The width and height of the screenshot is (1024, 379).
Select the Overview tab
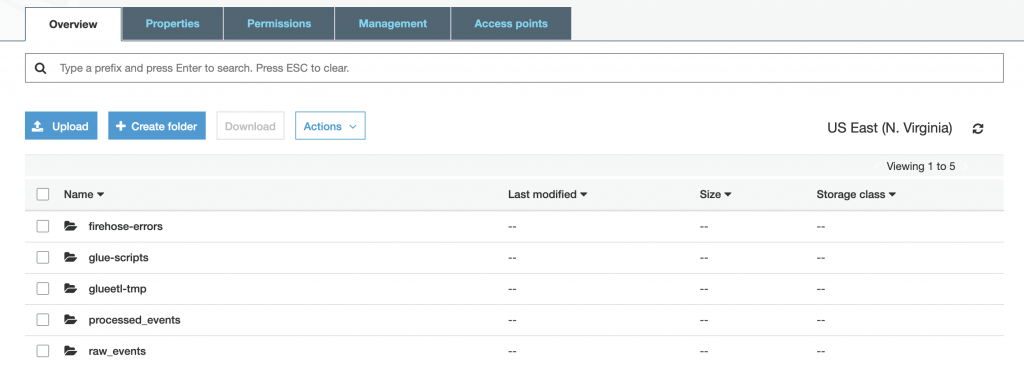tap(73, 24)
